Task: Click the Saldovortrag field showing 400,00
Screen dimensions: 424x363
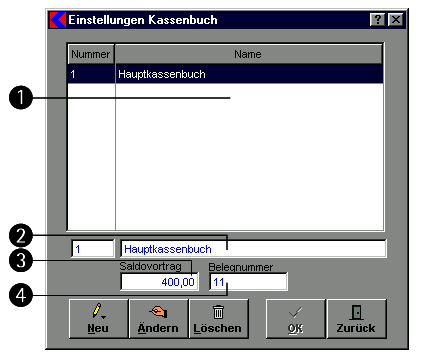Action: coord(159,282)
